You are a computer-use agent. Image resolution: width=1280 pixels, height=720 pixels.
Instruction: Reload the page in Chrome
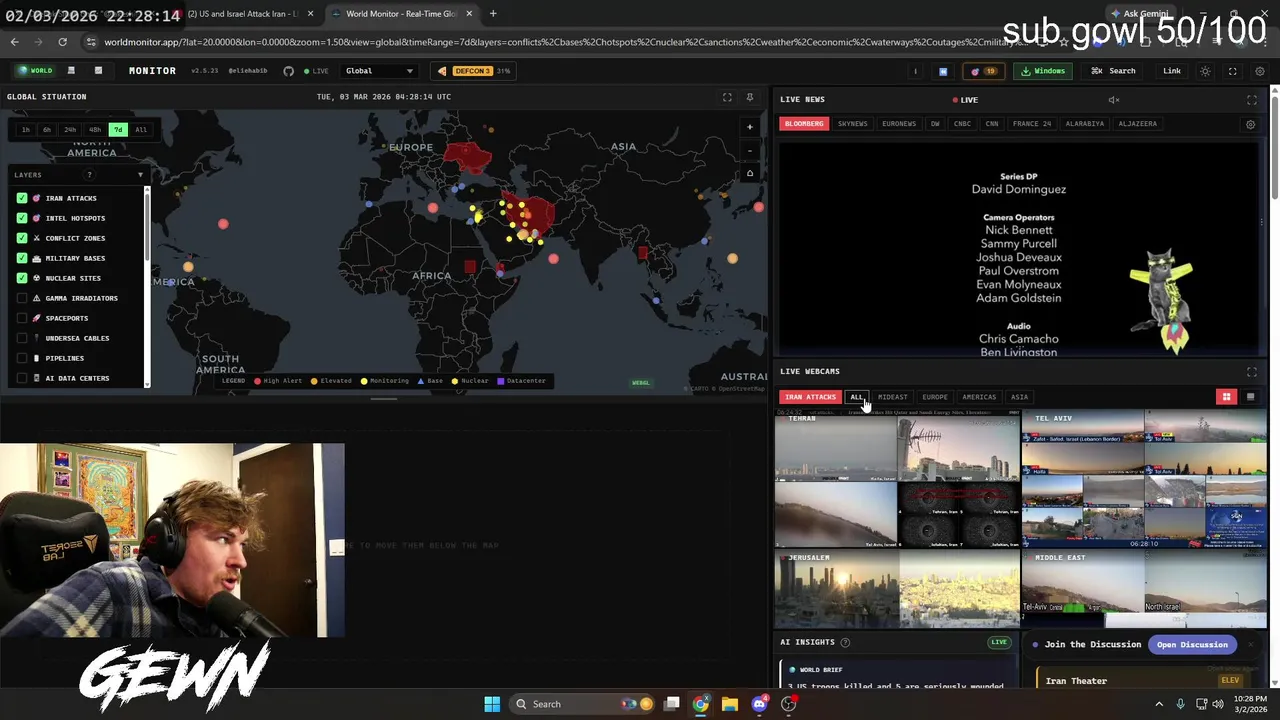tap(62, 42)
